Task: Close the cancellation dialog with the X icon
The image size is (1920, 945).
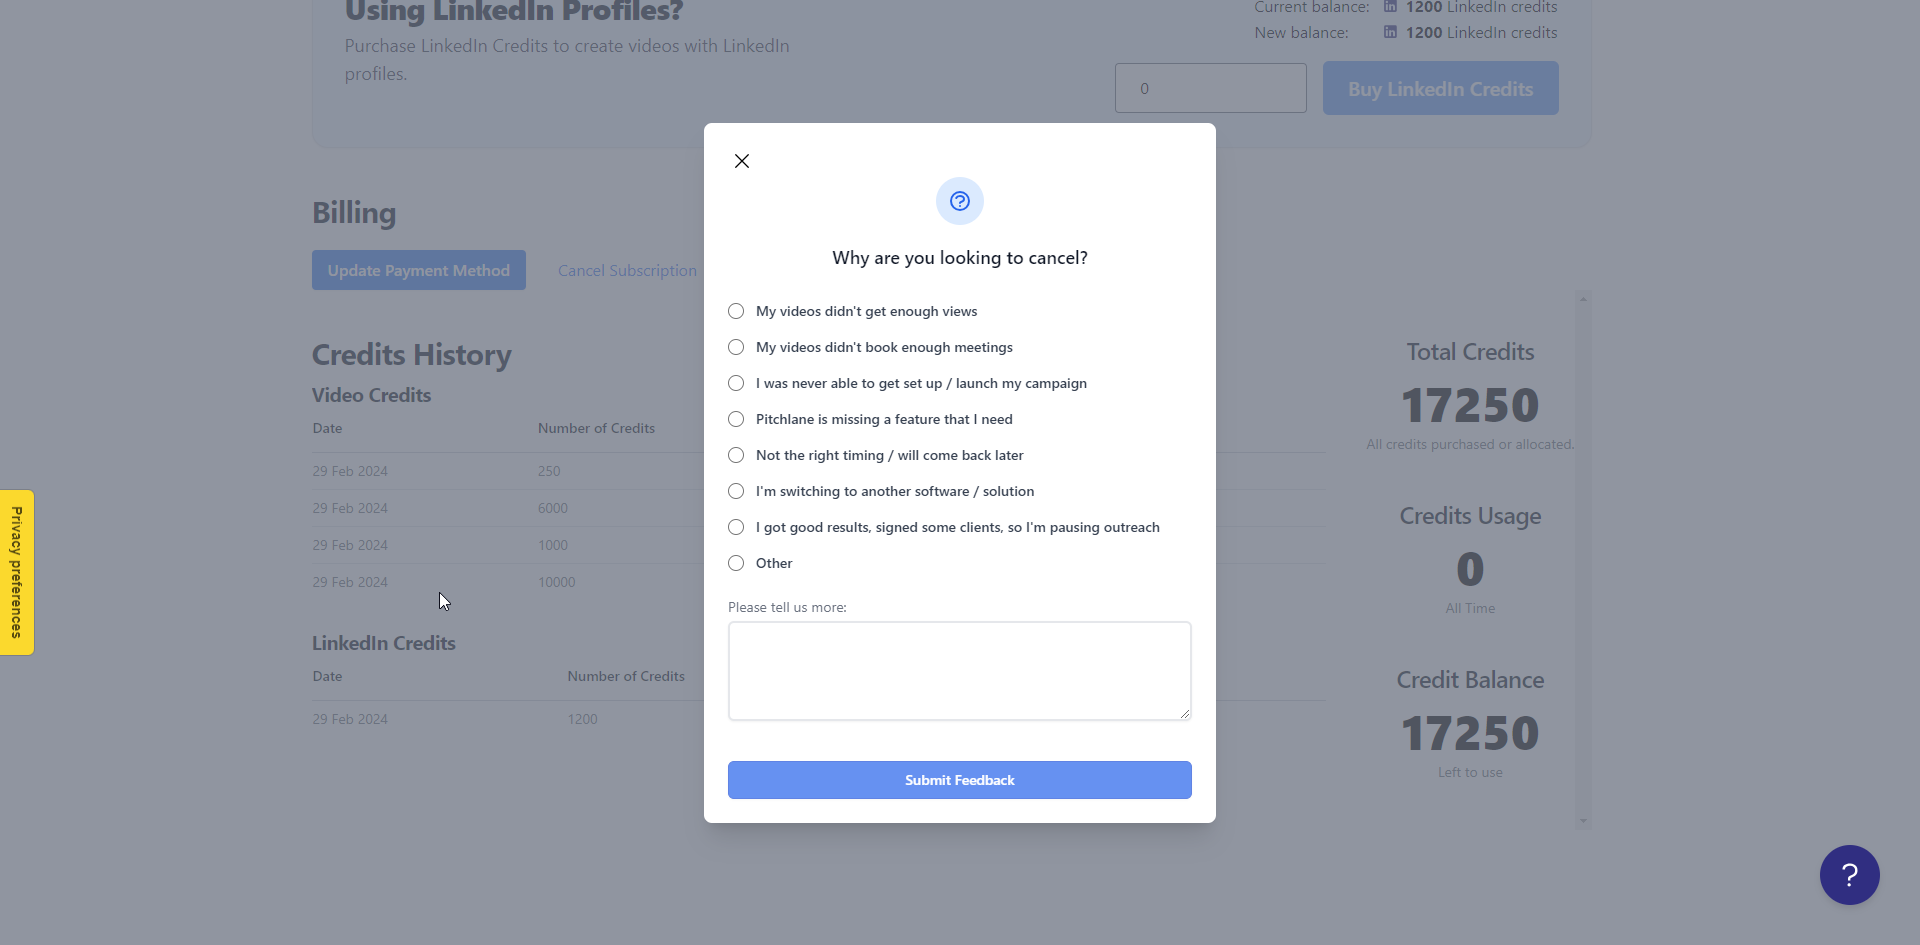Action: tap(742, 161)
